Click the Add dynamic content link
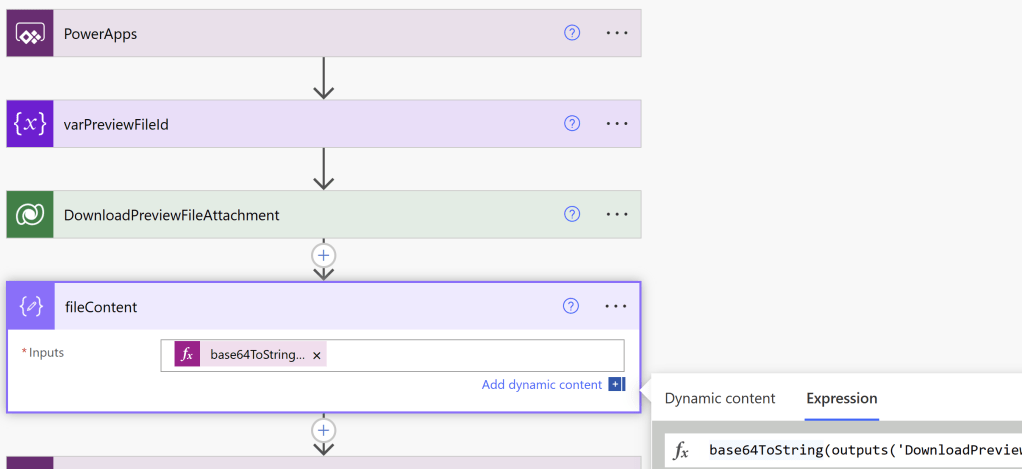The height and width of the screenshot is (469, 1022). pos(542,385)
